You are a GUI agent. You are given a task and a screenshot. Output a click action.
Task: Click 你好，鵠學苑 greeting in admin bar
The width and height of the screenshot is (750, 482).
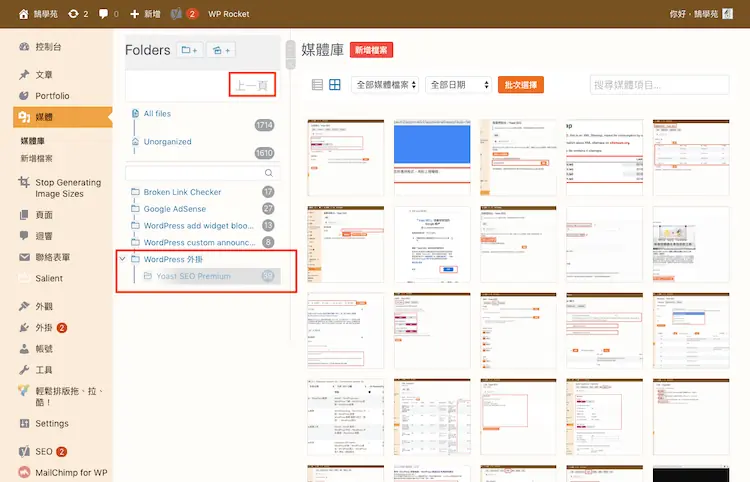694,14
